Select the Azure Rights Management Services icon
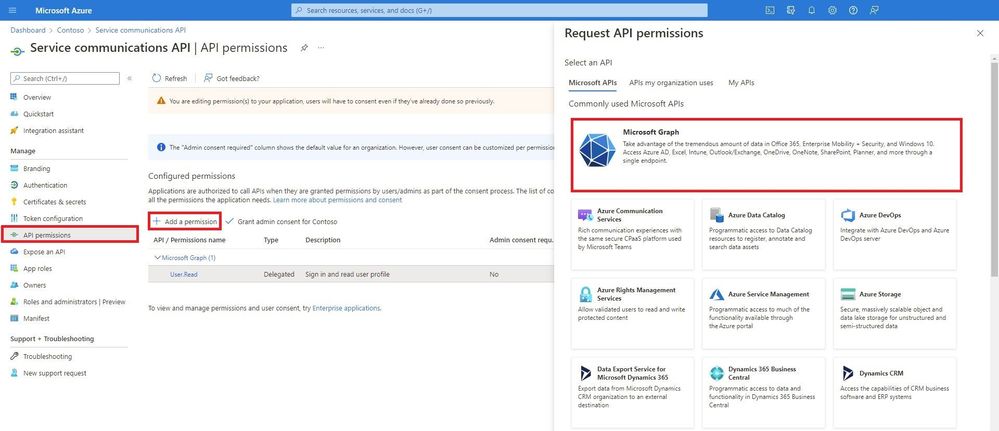Image resolution: width=999 pixels, height=431 pixels. (x=586, y=294)
